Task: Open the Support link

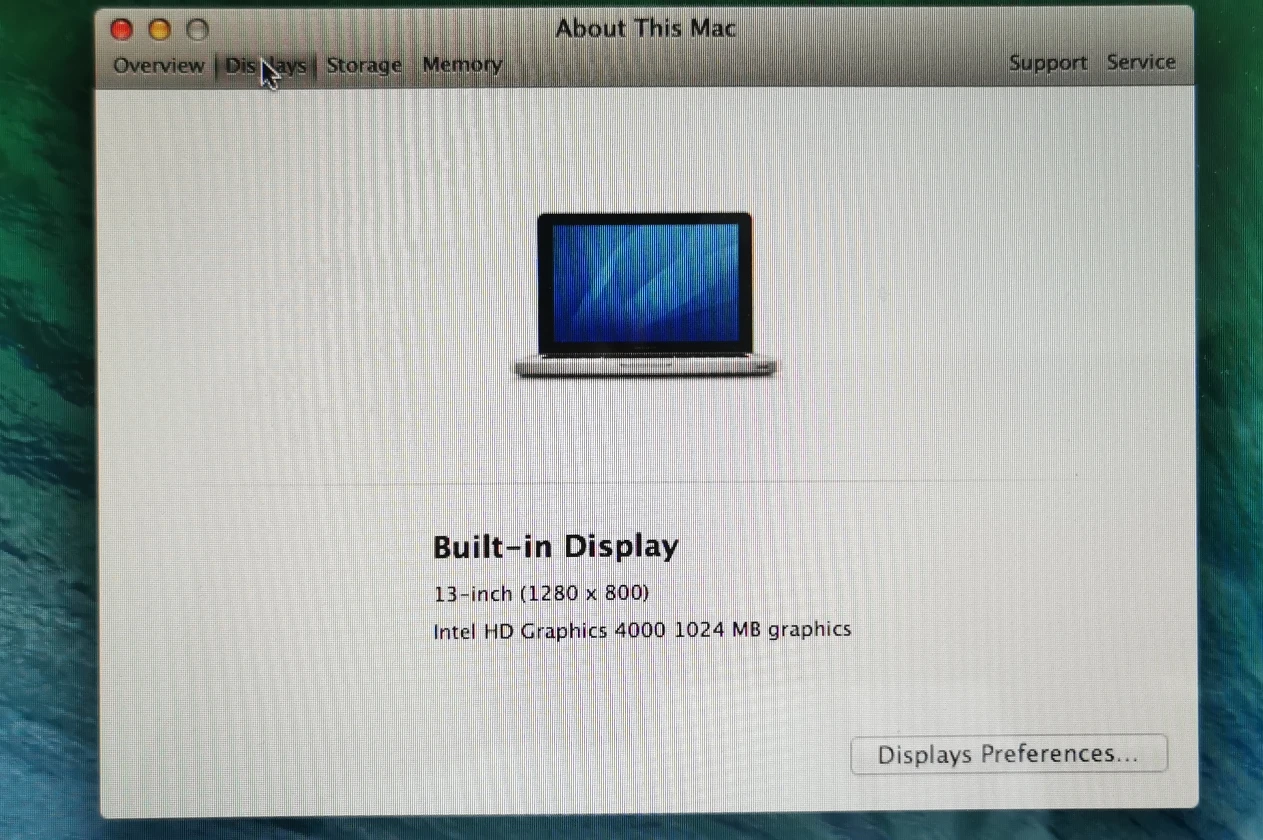Action: click(x=1047, y=63)
